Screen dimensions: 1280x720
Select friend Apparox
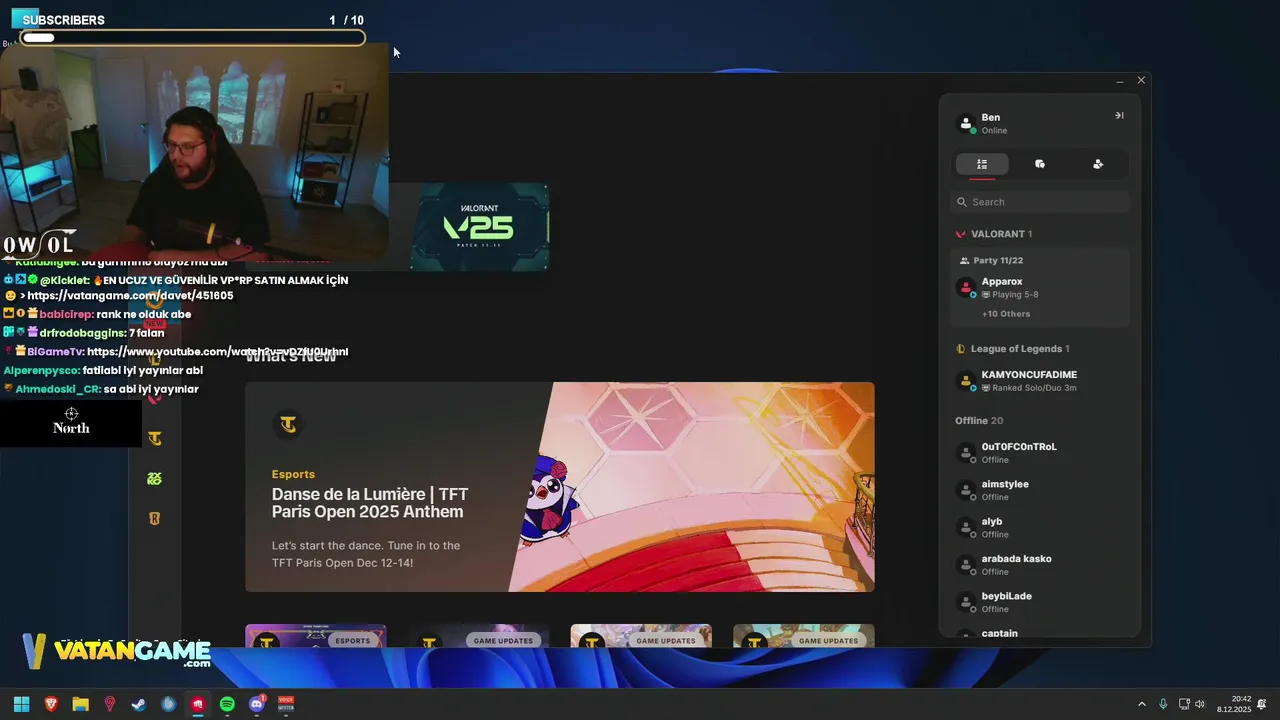click(1040, 288)
